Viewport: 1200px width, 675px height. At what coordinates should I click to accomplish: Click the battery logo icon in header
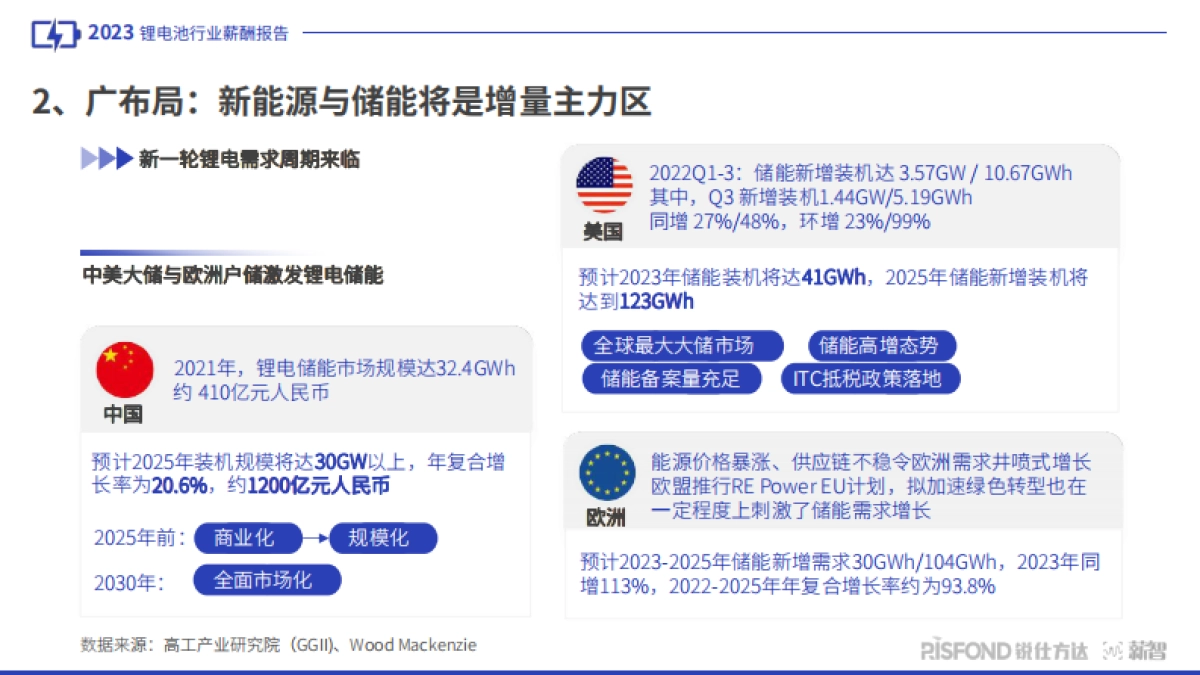pyautogui.click(x=53, y=34)
